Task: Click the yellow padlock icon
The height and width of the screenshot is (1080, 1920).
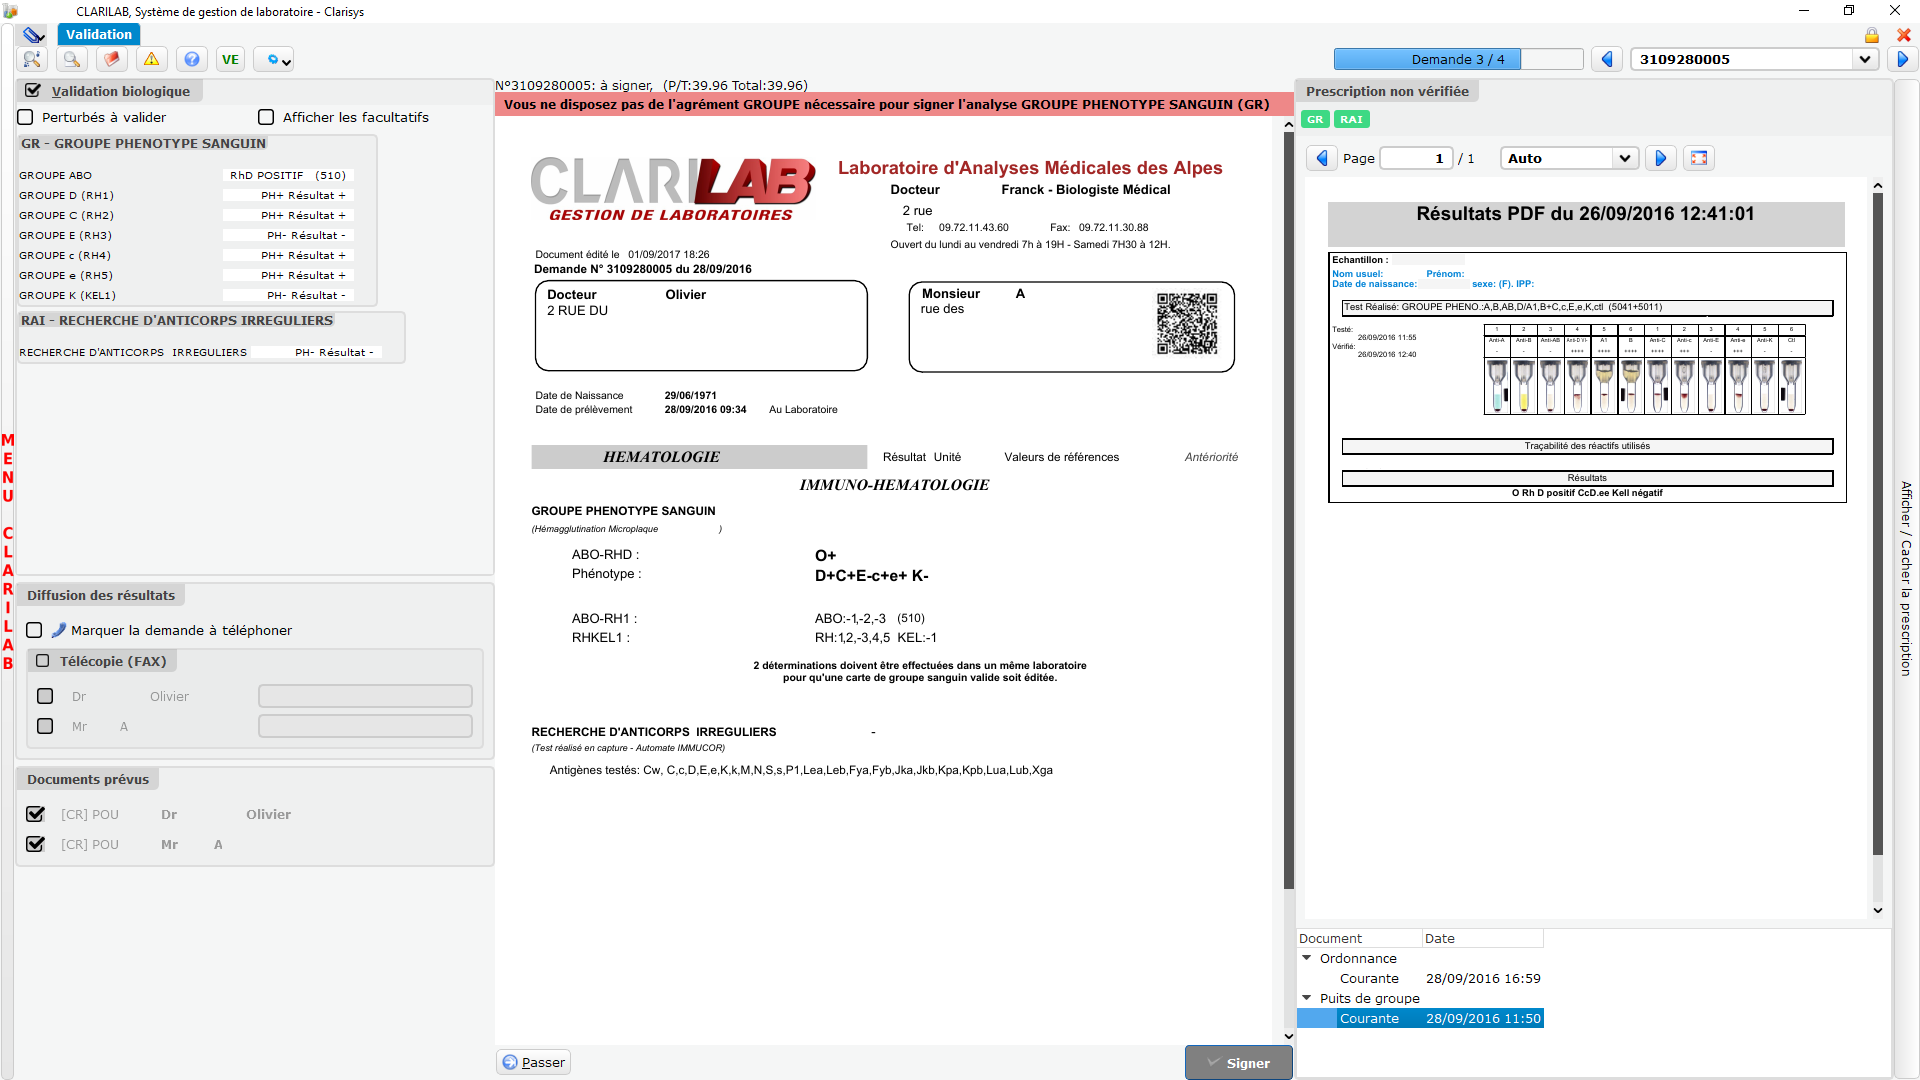Action: pyautogui.click(x=1872, y=35)
